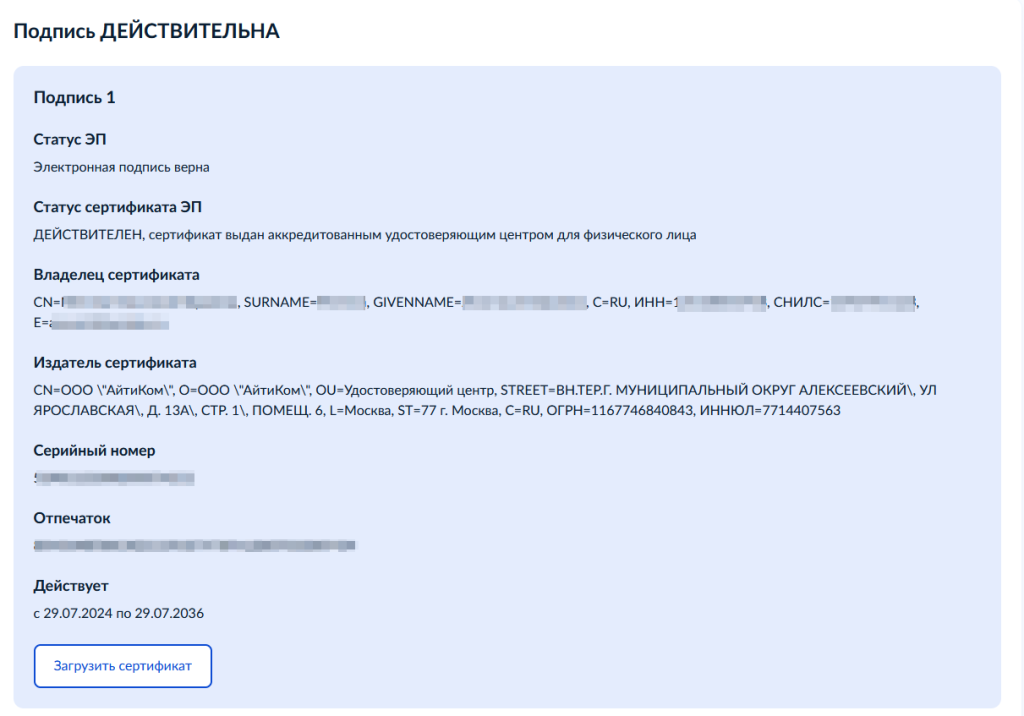
Task: Click the Загрузить сертификат button
Action: point(123,666)
